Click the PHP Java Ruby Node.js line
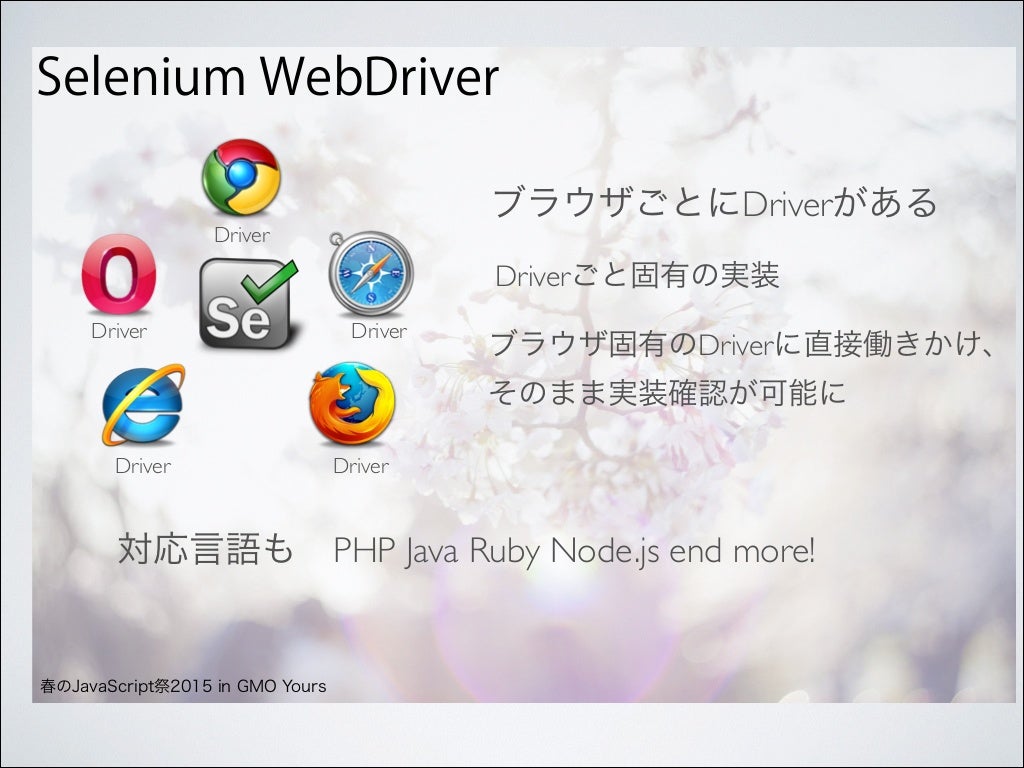Viewport: 1024px width, 768px height. (x=574, y=551)
